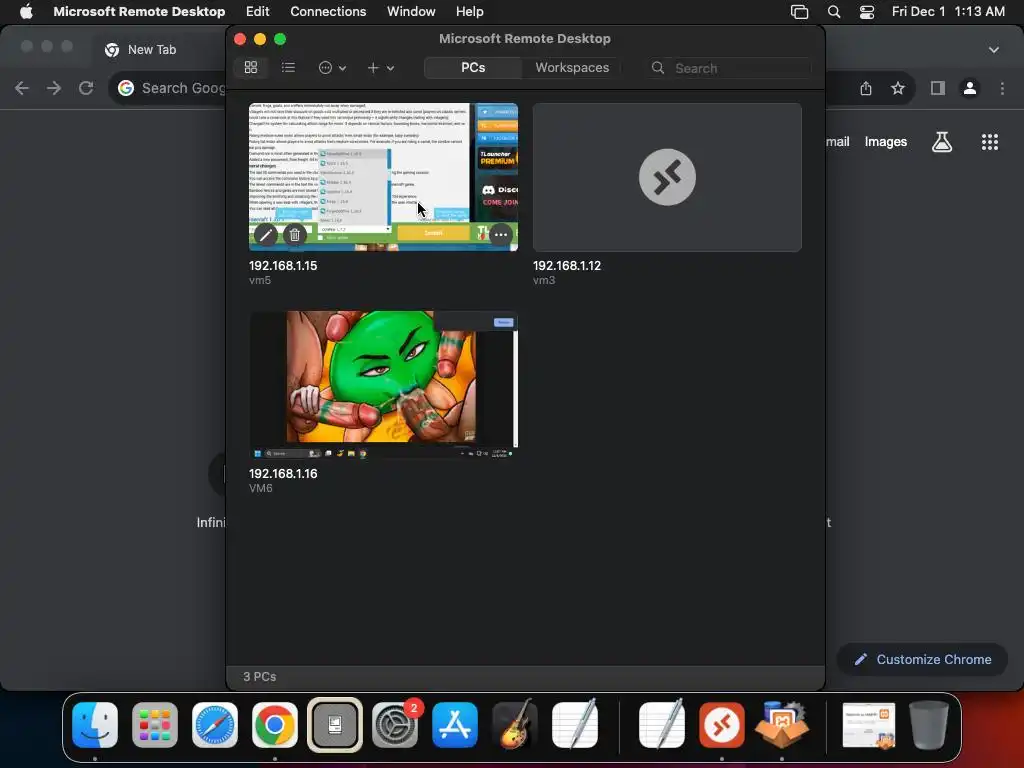
Task: Expand the Chrome tab search chevron
Action: click(x=993, y=50)
